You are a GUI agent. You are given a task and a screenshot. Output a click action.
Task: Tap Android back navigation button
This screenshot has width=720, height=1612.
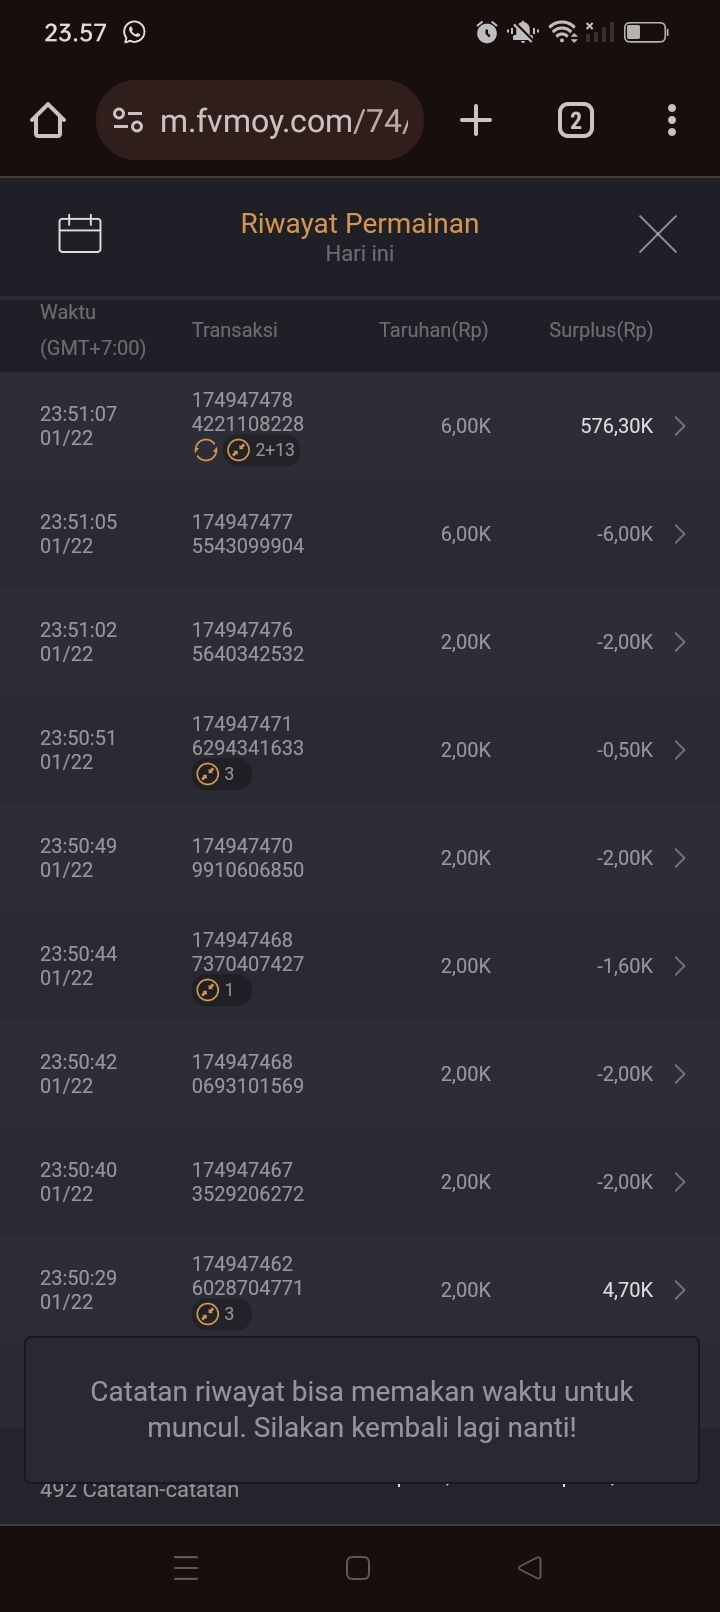pyautogui.click(x=530, y=1567)
